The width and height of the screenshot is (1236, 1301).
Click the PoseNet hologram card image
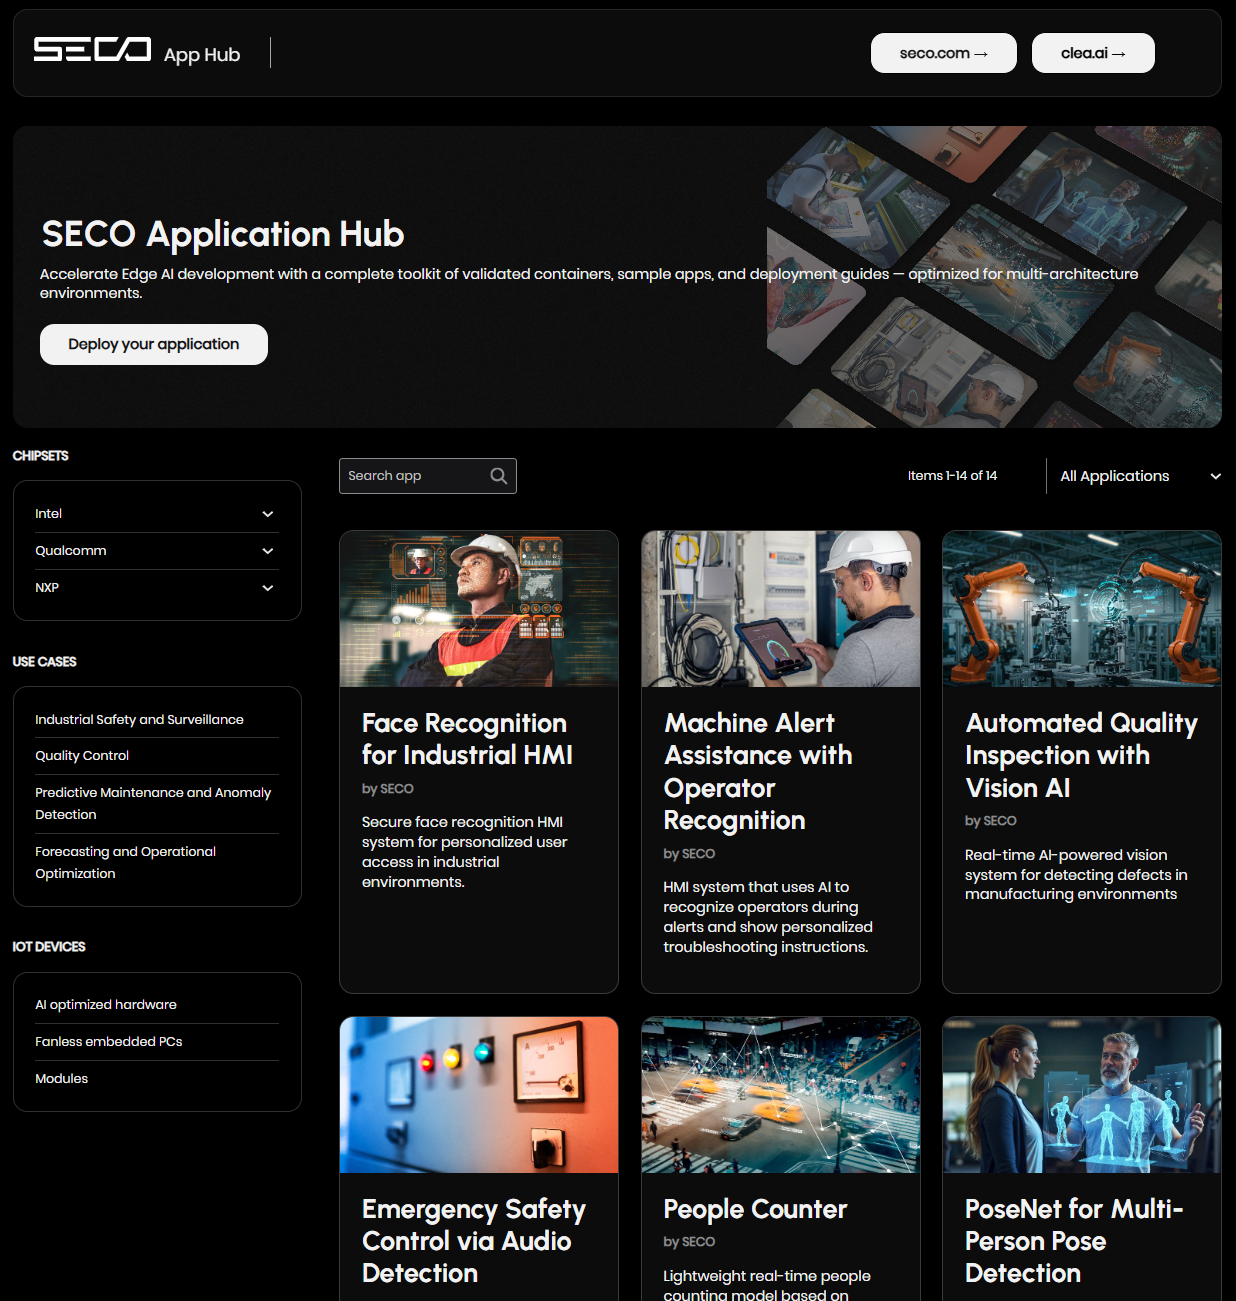coord(1081,1094)
